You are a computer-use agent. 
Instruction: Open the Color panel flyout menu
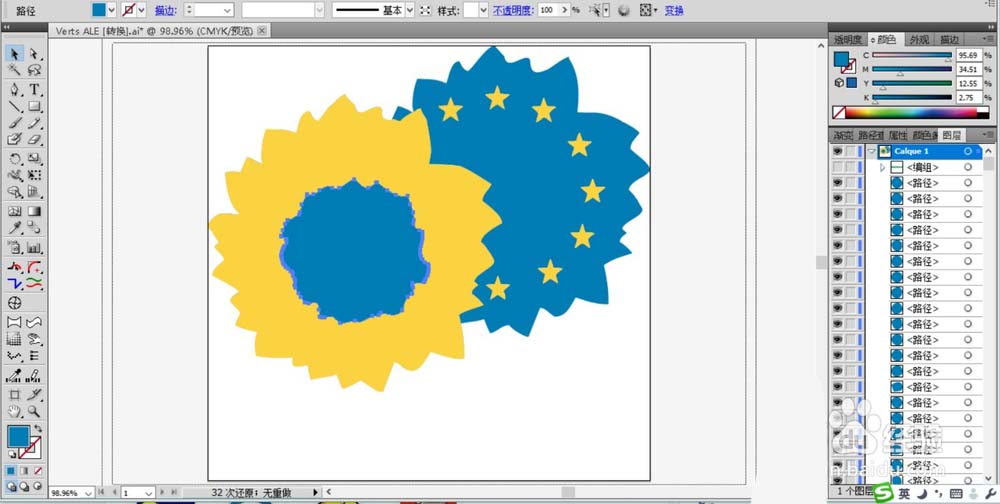click(987, 40)
